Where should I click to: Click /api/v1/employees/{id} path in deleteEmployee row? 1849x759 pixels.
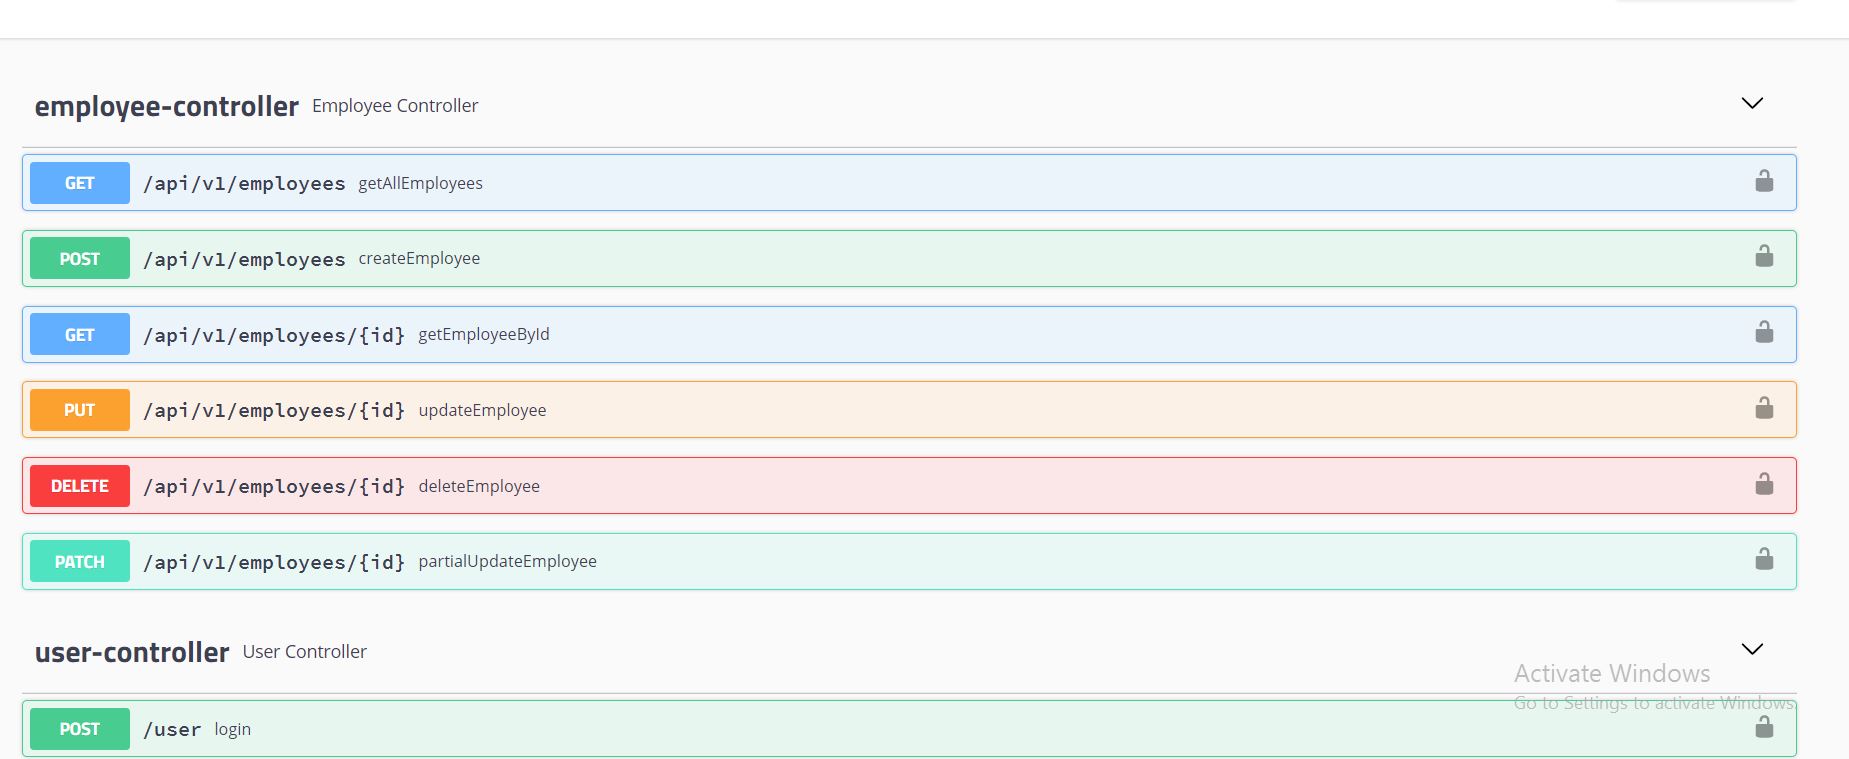274,487
